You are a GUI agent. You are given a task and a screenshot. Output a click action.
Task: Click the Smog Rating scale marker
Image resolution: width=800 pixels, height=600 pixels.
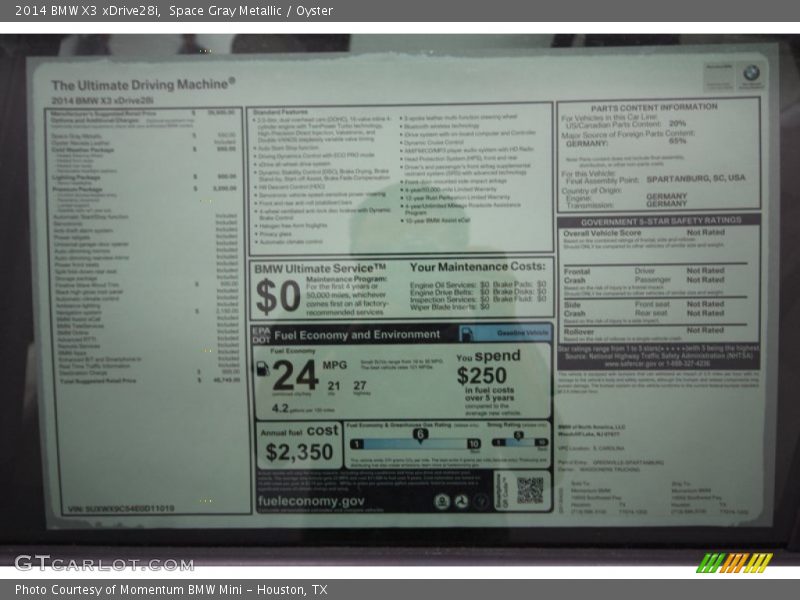pos(518,434)
